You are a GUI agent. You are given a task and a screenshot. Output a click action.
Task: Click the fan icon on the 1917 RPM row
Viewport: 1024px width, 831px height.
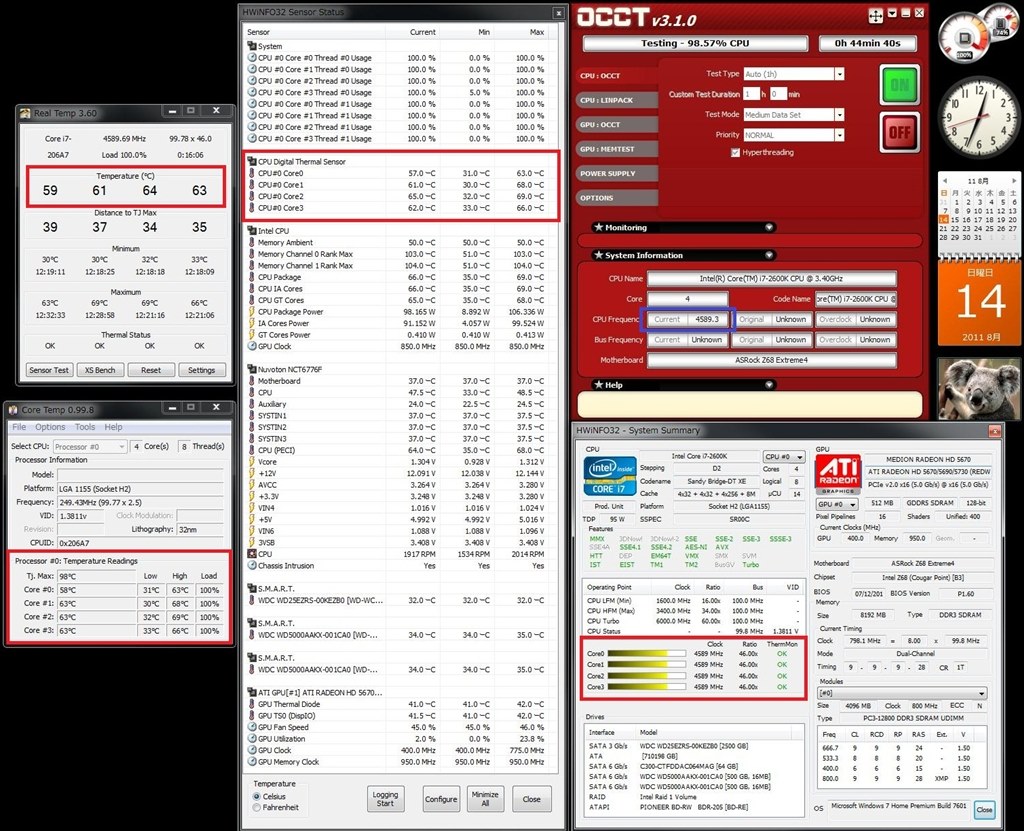(252, 554)
